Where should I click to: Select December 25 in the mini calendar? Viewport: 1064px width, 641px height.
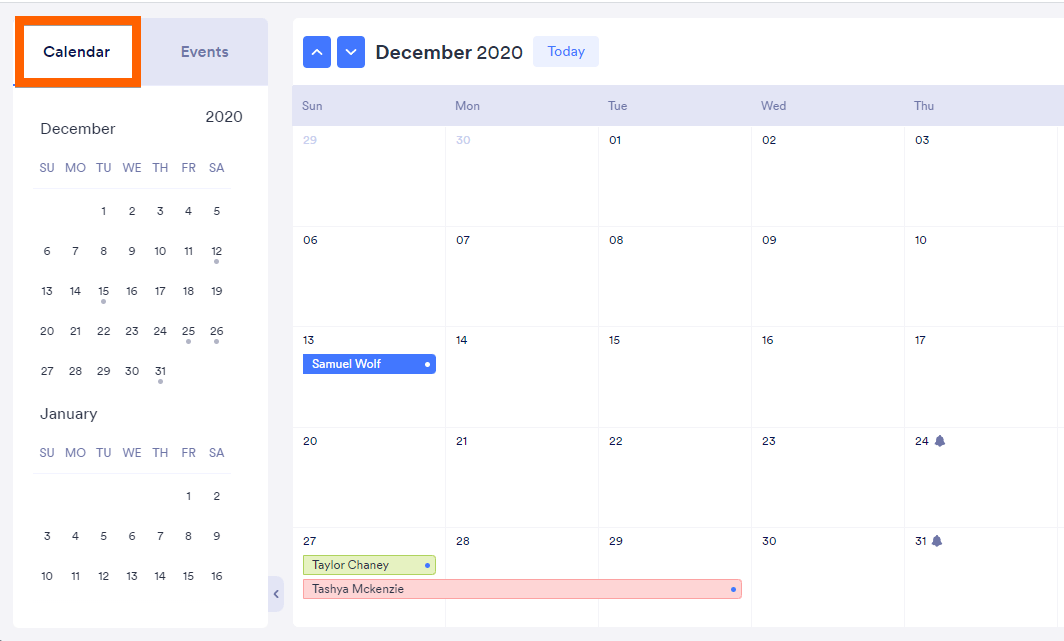(188, 331)
